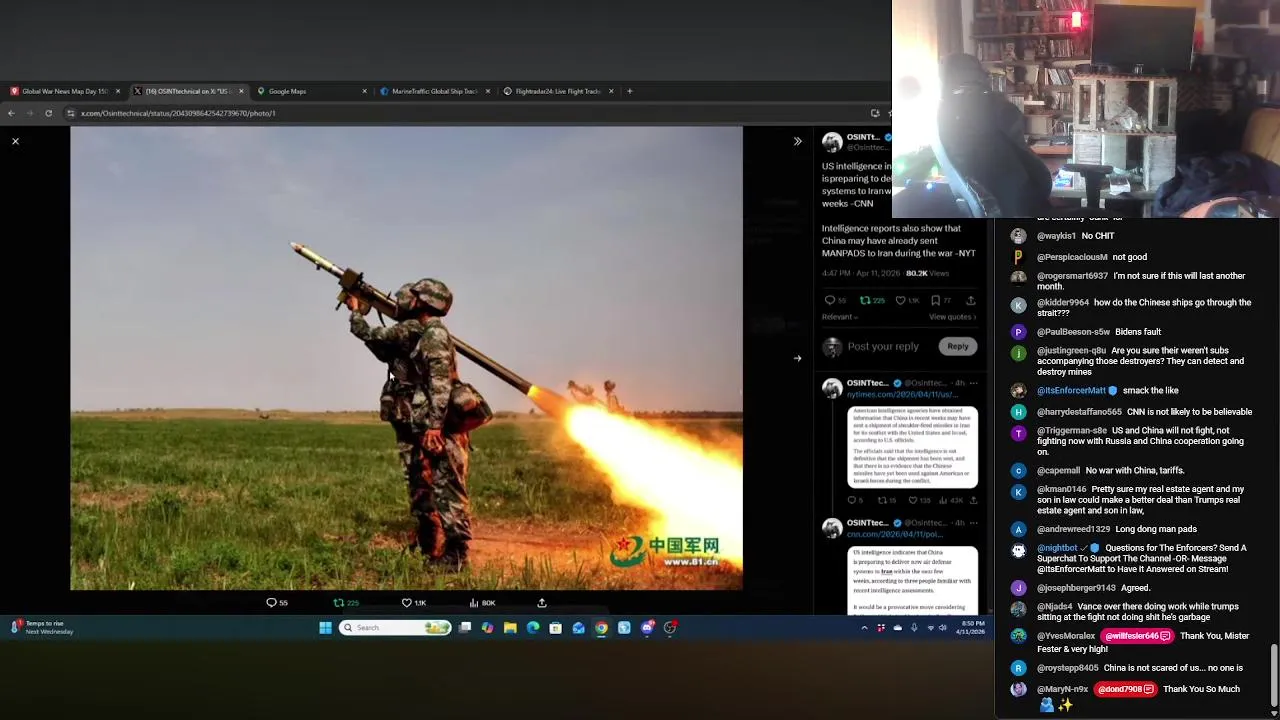Click the reply count icon below the photo
Image resolution: width=1280 pixels, height=720 pixels.
click(271, 603)
